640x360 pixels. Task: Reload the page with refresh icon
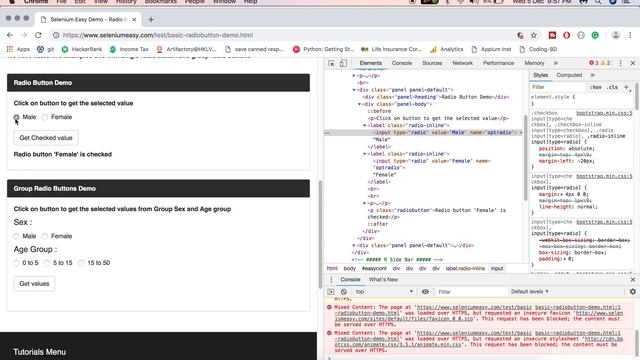click(38, 35)
